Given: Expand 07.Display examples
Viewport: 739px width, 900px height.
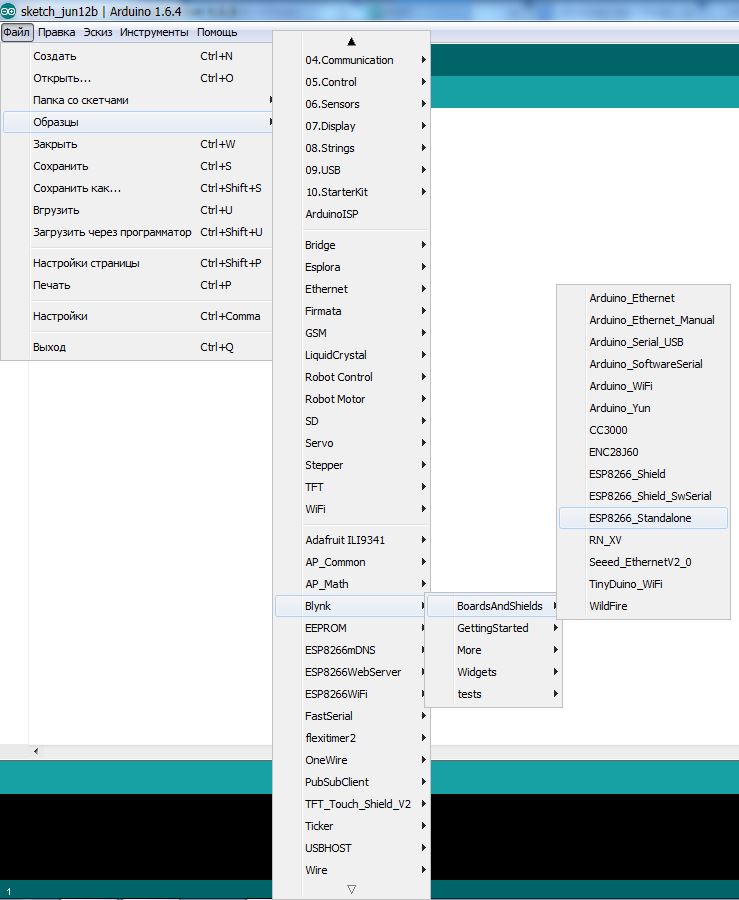Looking at the screenshot, I should click(352, 126).
